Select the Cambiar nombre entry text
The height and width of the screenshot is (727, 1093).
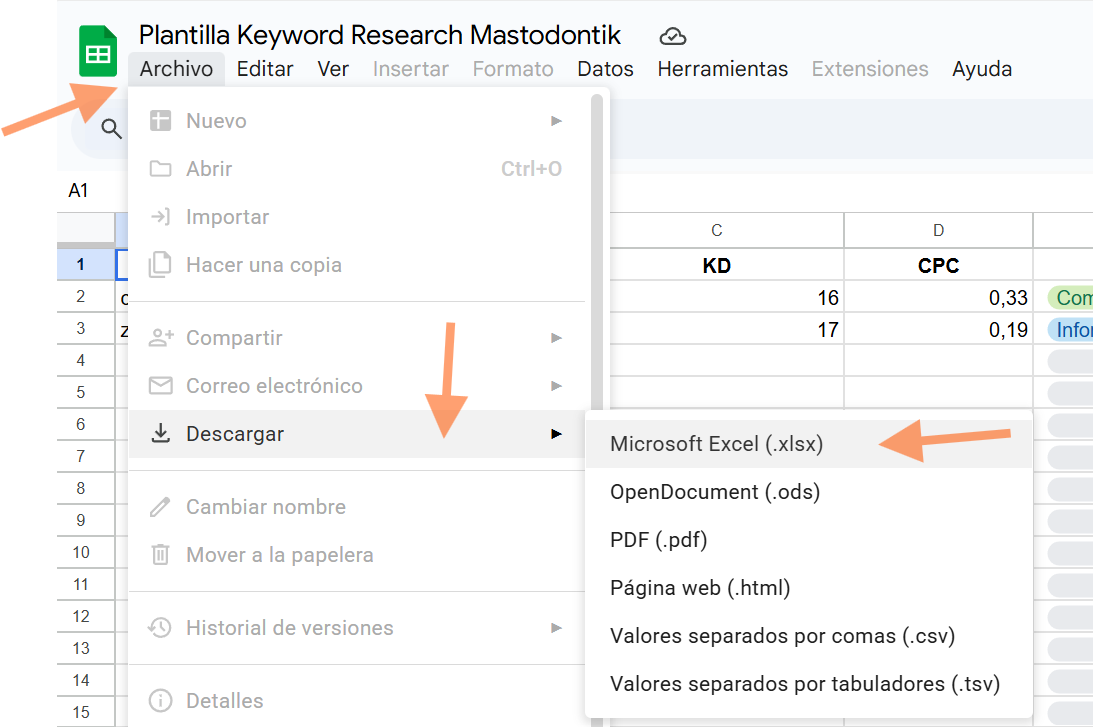click(x=266, y=507)
